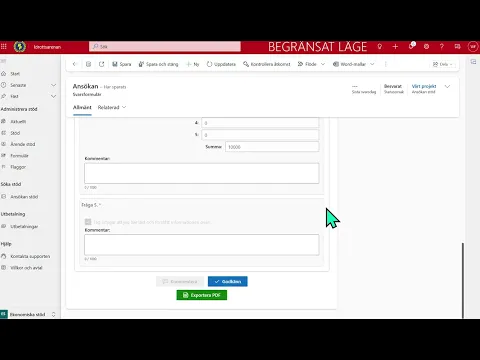
Task: Open the question mark help icon
Action: 442,47
